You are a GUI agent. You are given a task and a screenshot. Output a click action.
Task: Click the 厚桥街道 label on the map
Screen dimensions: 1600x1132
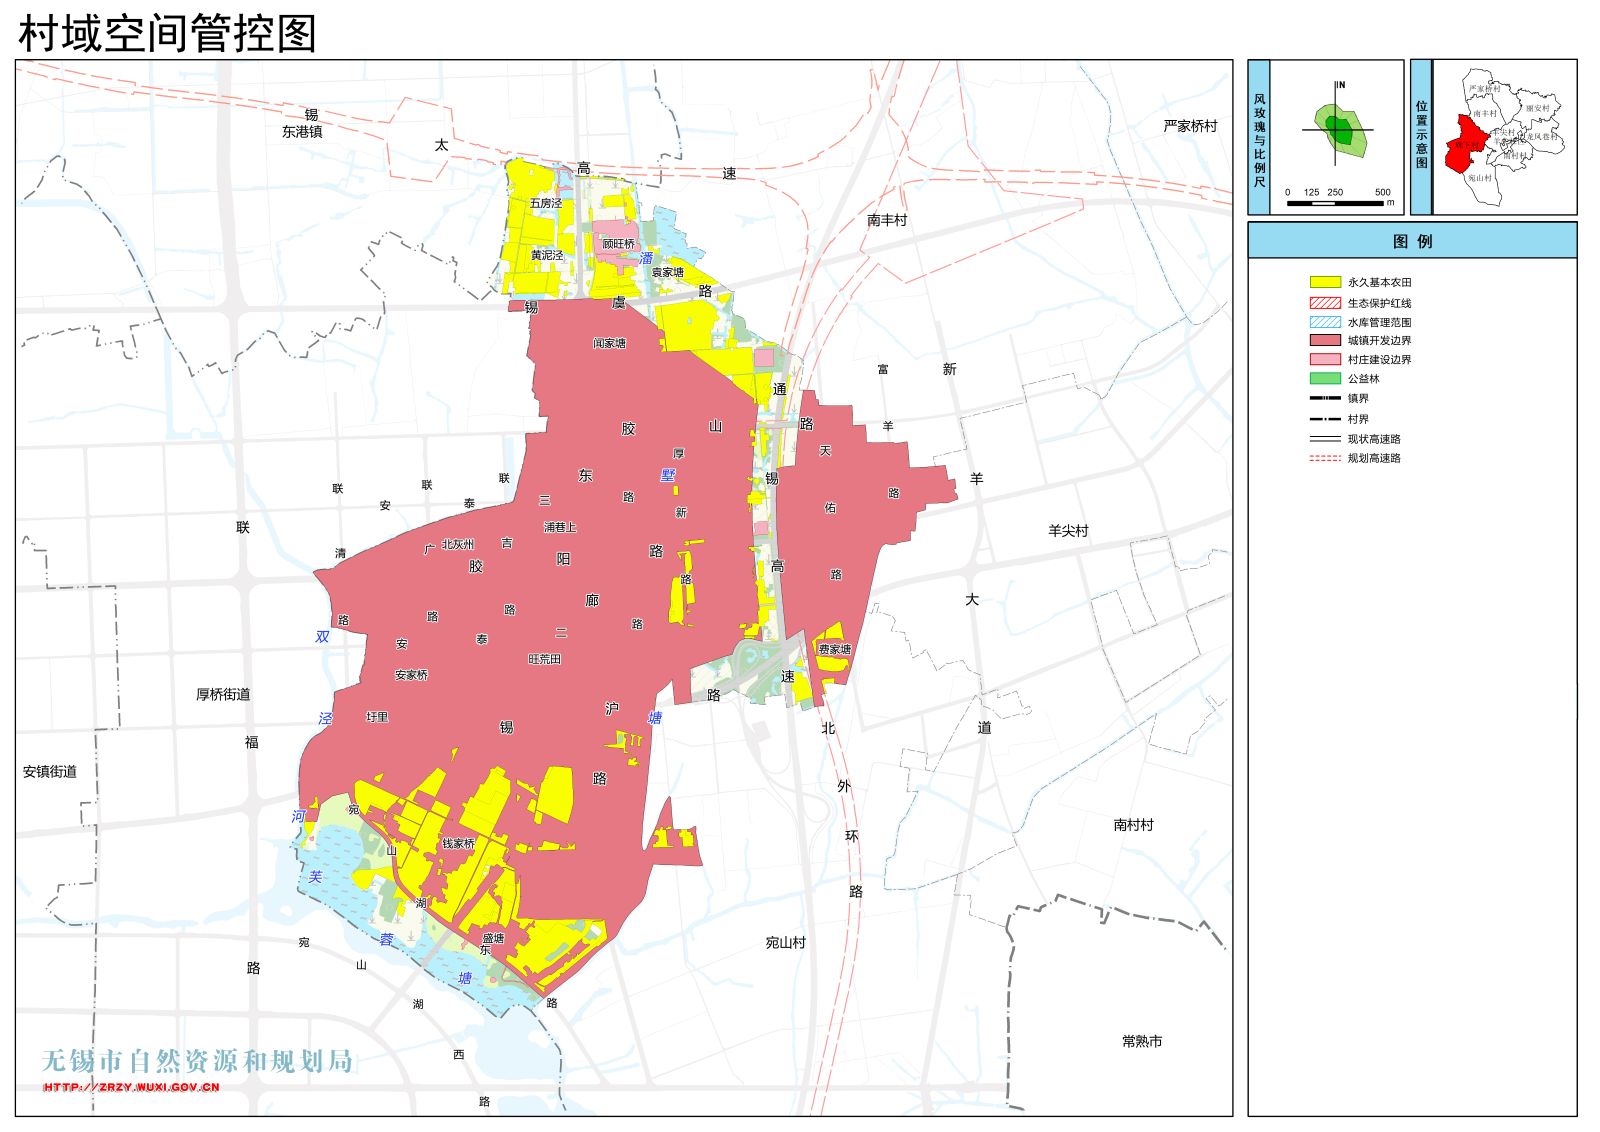pyautogui.click(x=223, y=694)
